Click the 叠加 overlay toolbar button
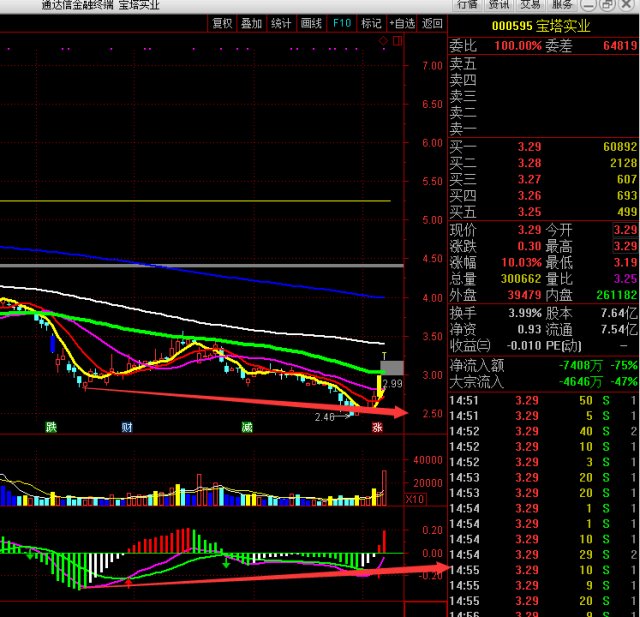This screenshot has width=640, height=617. [x=251, y=23]
